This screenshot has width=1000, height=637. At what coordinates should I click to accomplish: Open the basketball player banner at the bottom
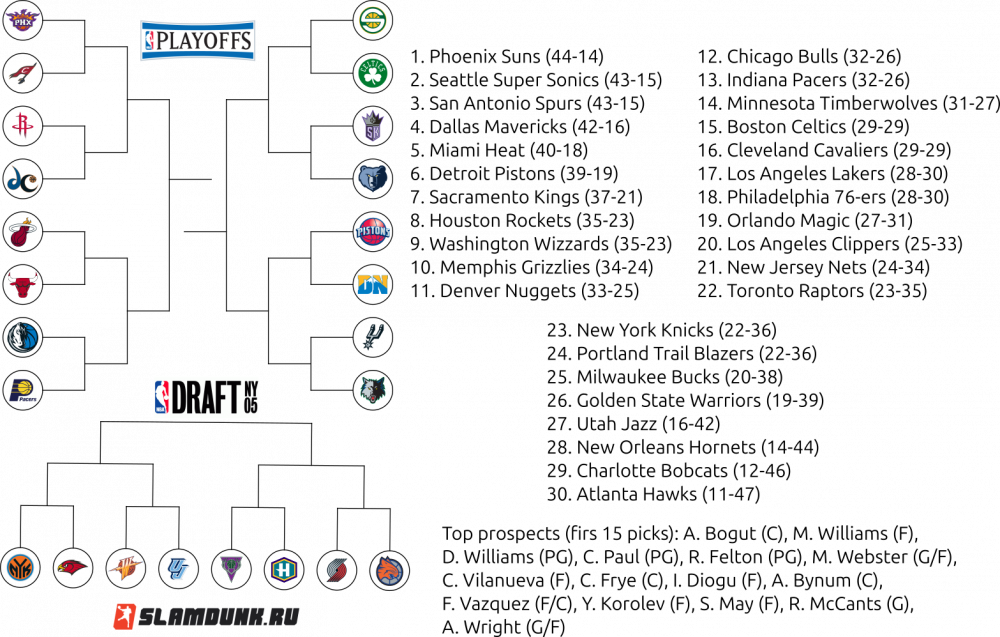(x=205, y=616)
